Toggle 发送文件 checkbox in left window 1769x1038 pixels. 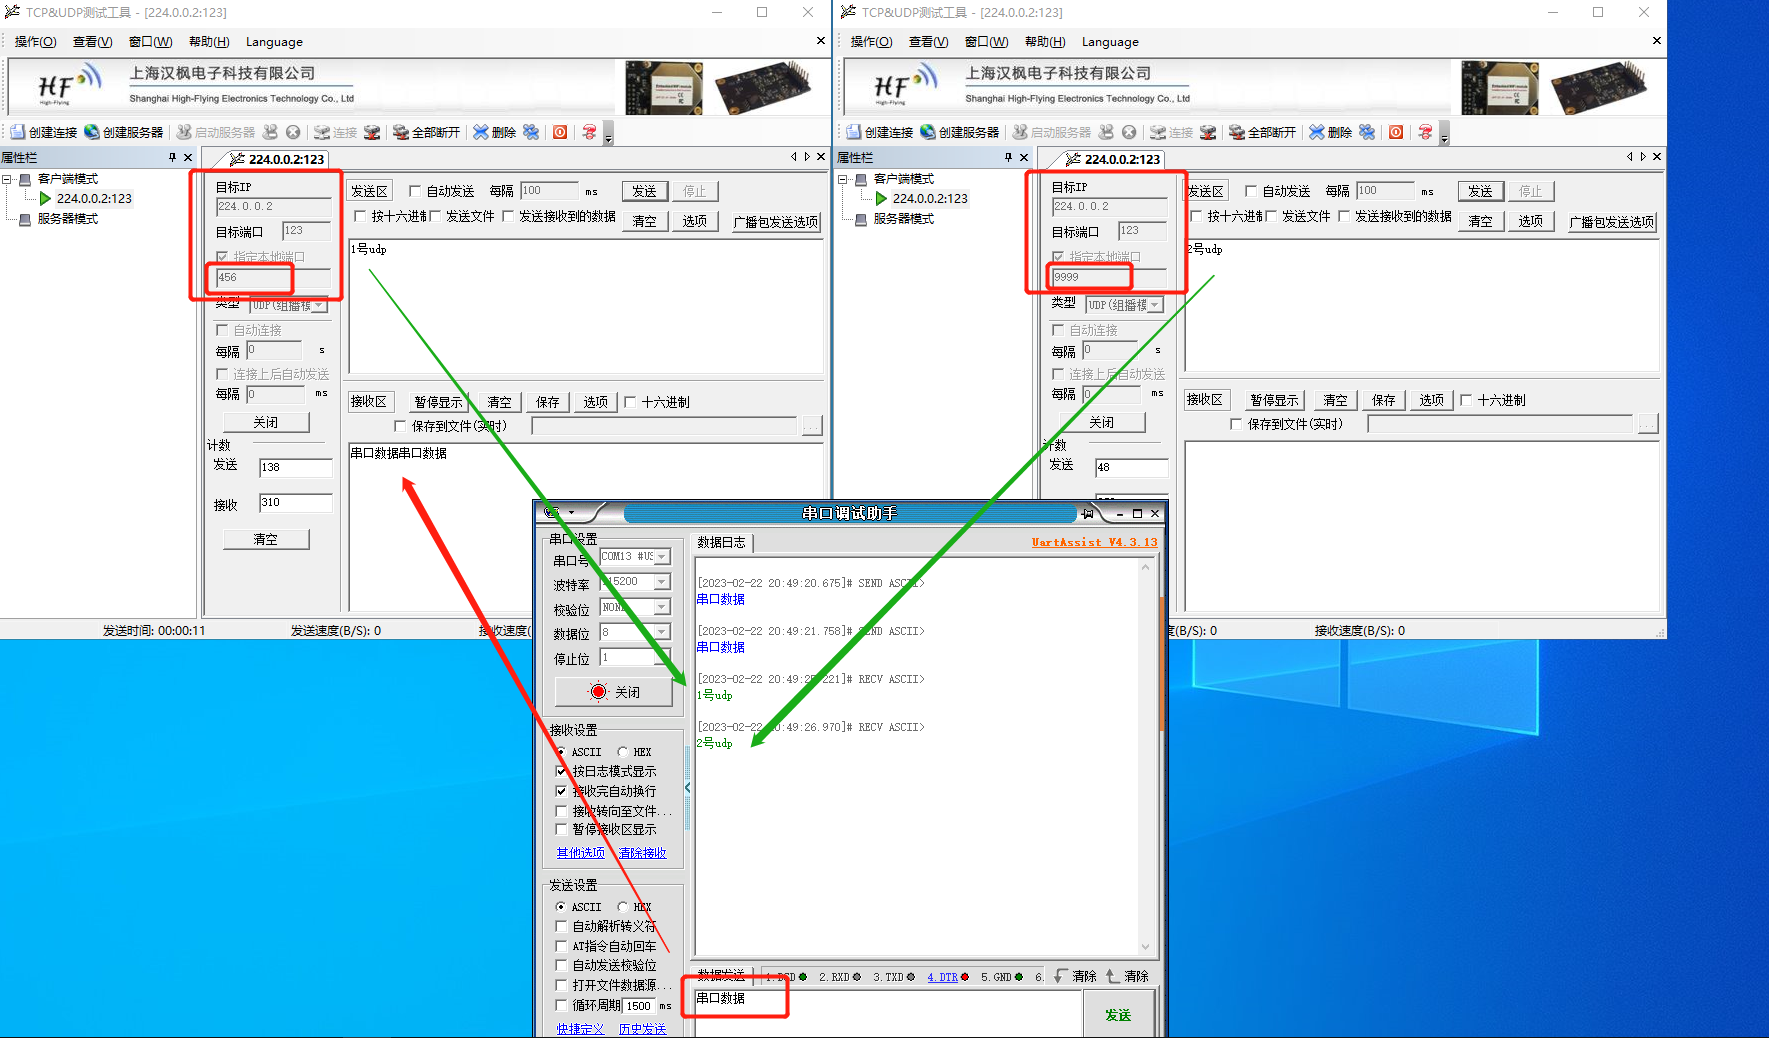coord(435,216)
